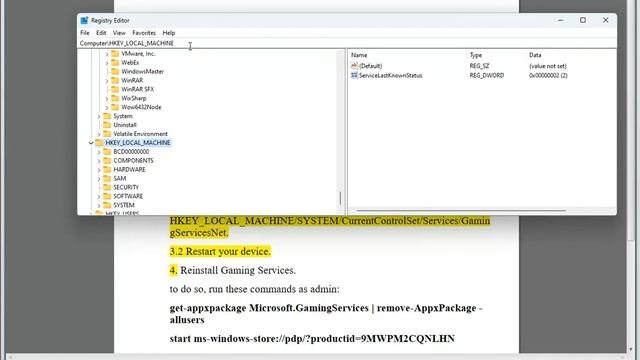This screenshot has height=360, width=640.
Task: Select the Uninstall folder icon
Action: coord(107,125)
